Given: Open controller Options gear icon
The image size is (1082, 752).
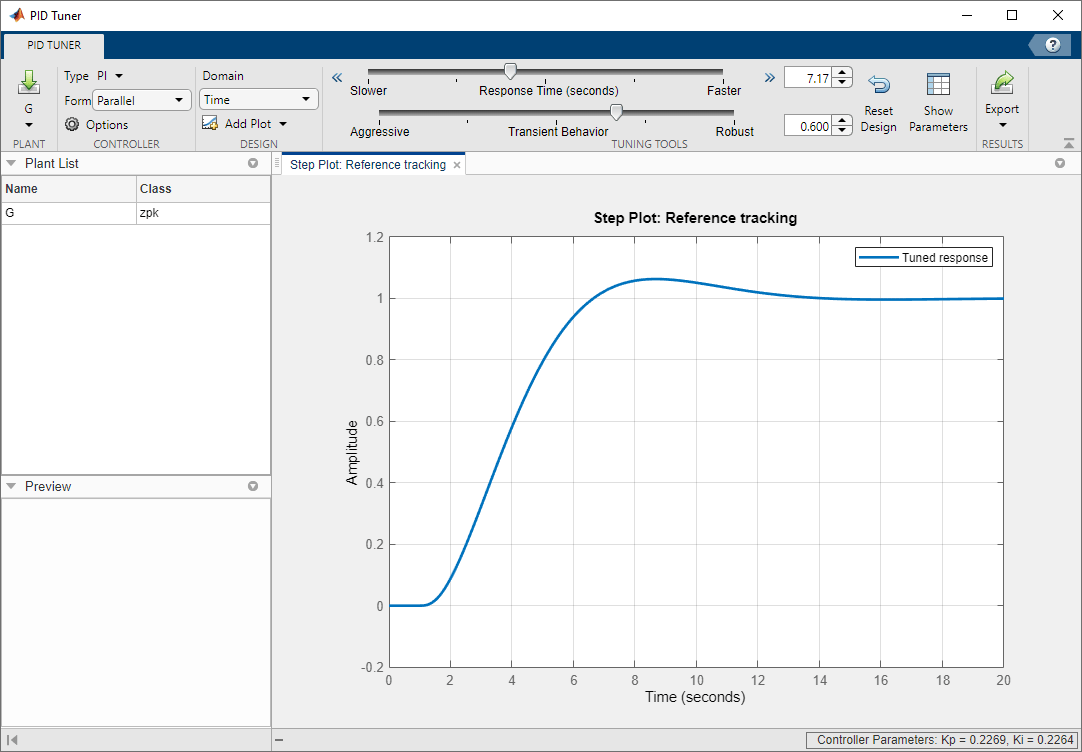Looking at the screenshot, I should pyautogui.click(x=72, y=125).
